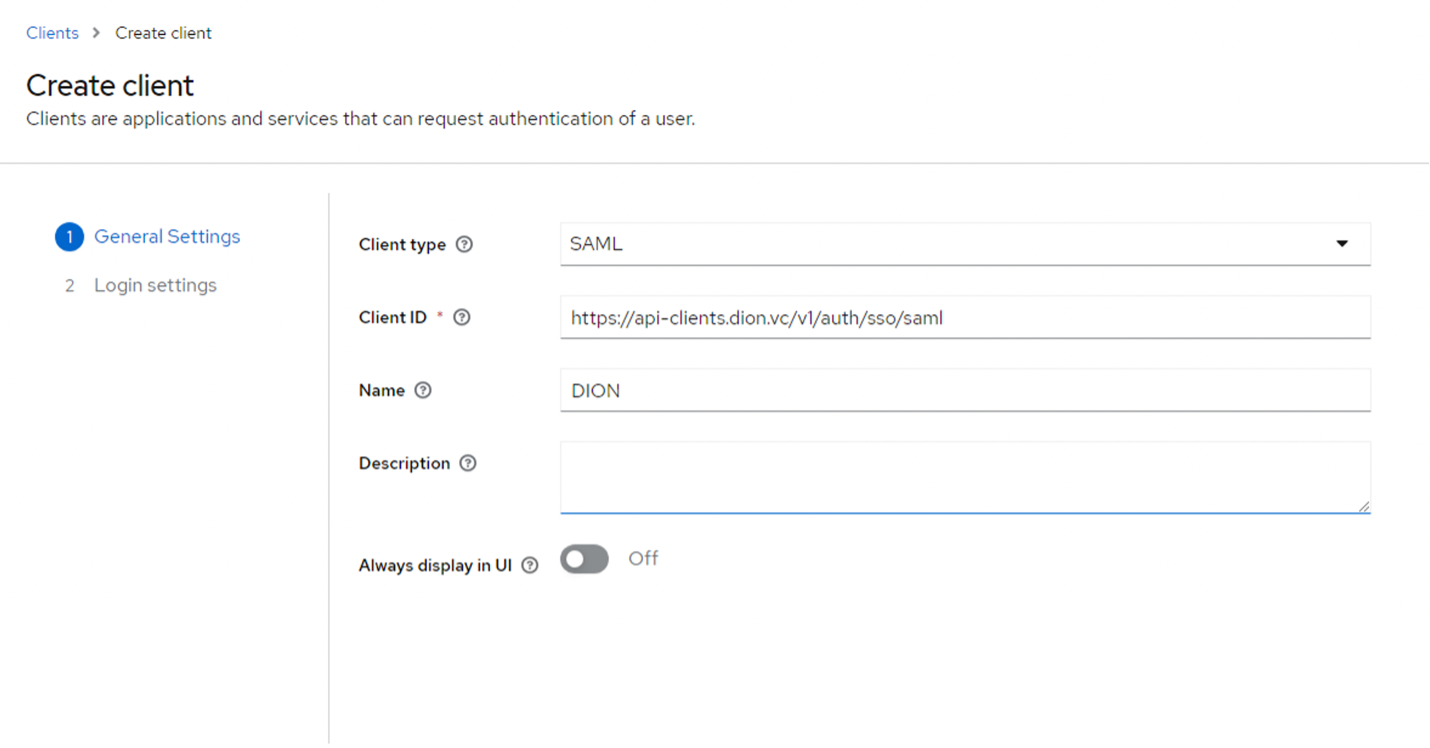Click the Create client page heading
The width and height of the screenshot is (1430, 748).
pos(110,85)
